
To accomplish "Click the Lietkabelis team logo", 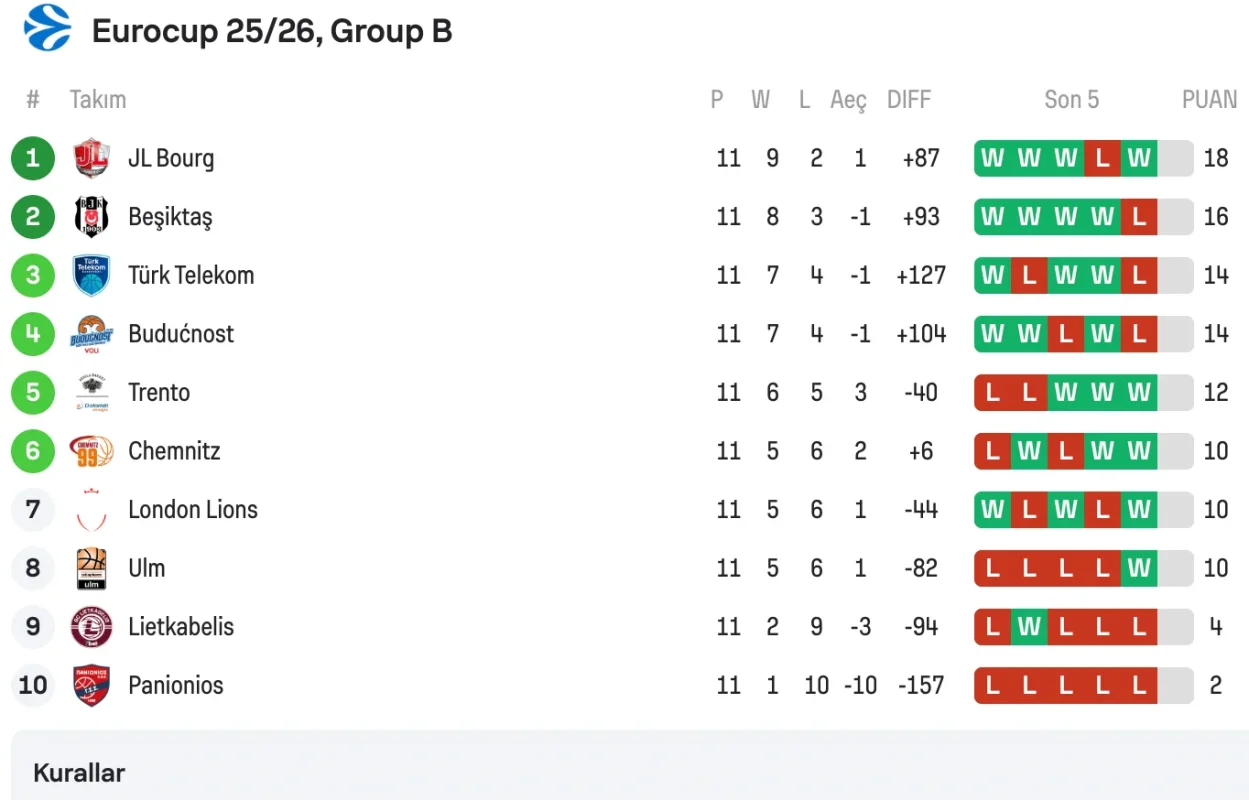I will click(91, 627).
